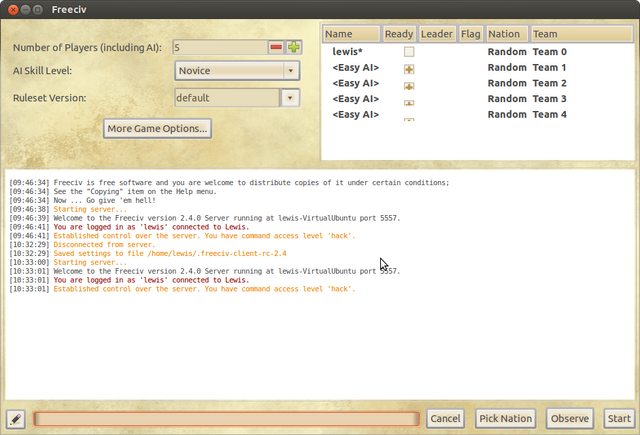Click the Ruleset Version default text field
The width and height of the screenshot is (640, 435).
coord(227,98)
